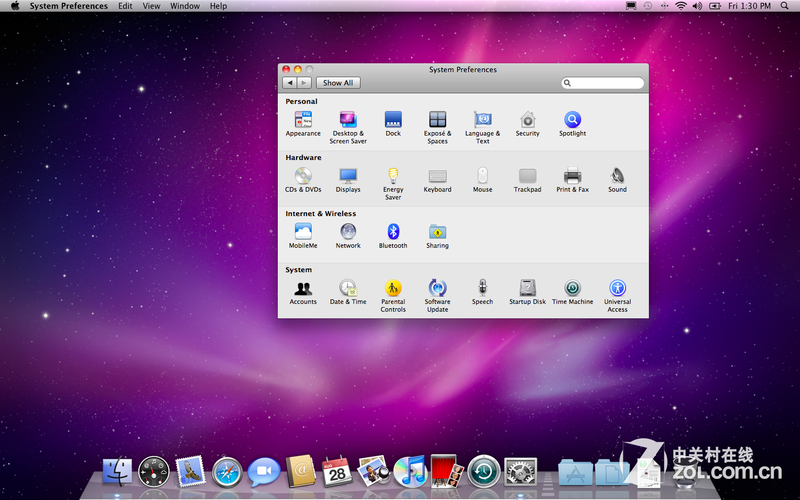The width and height of the screenshot is (800, 500).
Task: Open the Window menu
Action: (185, 6)
